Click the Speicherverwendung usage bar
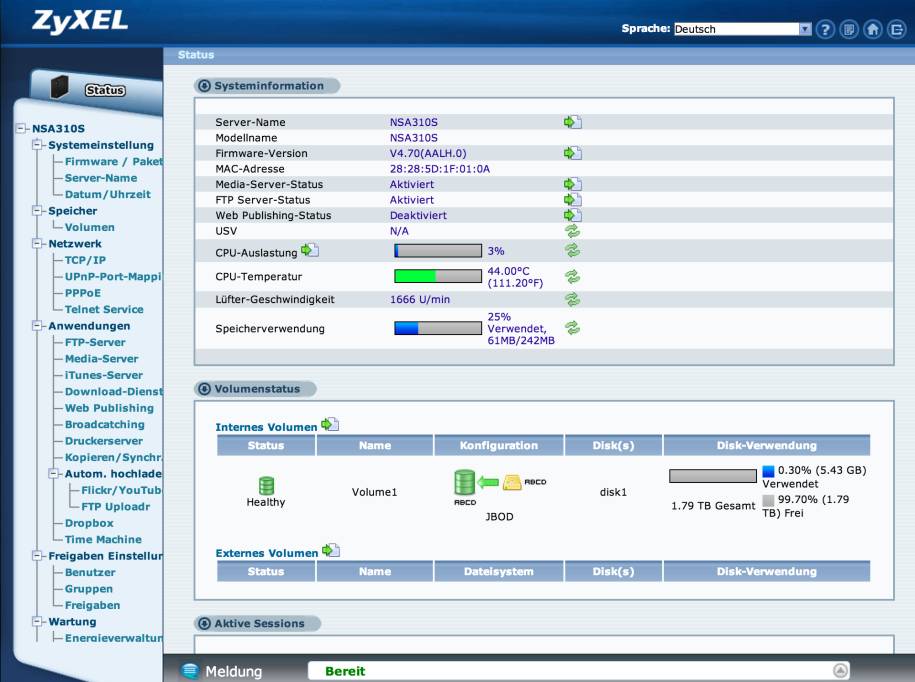The width and height of the screenshot is (915, 682). click(438, 328)
